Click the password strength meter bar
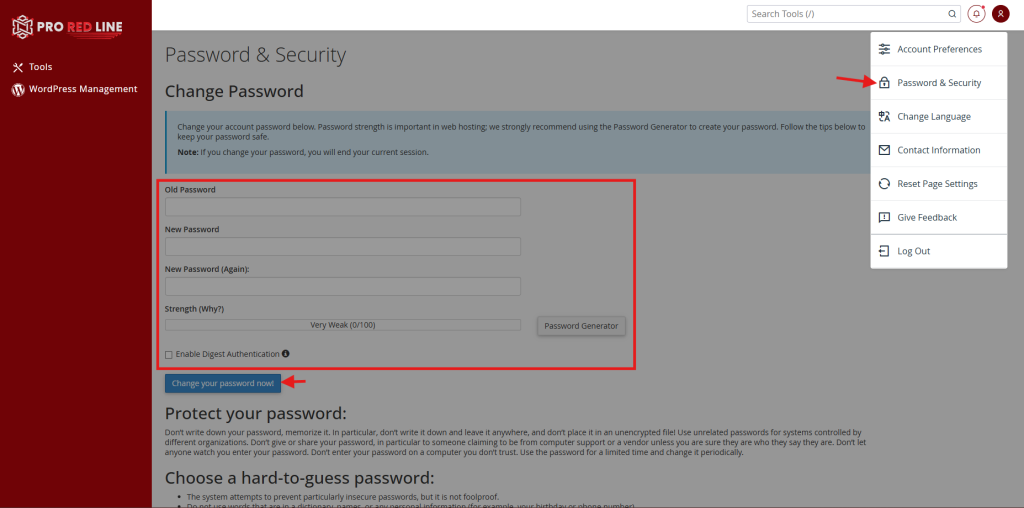The height and width of the screenshot is (508, 1024). (342, 325)
